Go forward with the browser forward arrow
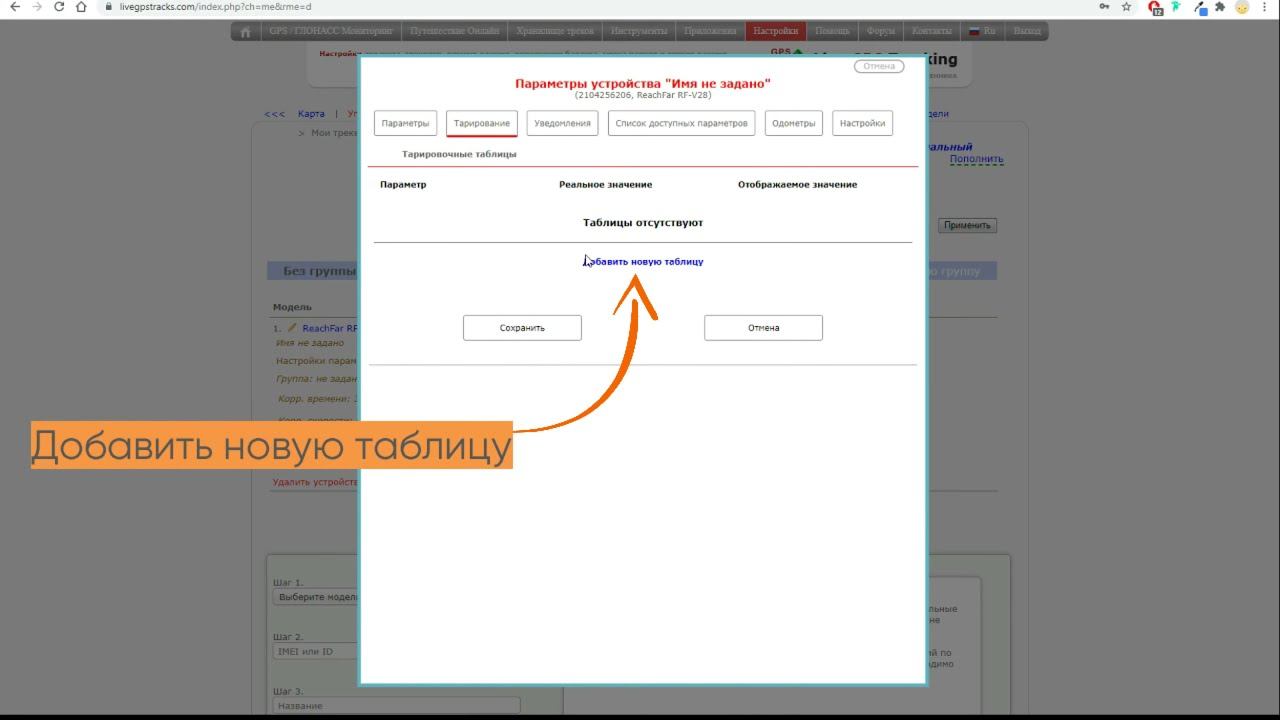 click(x=37, y=7)
